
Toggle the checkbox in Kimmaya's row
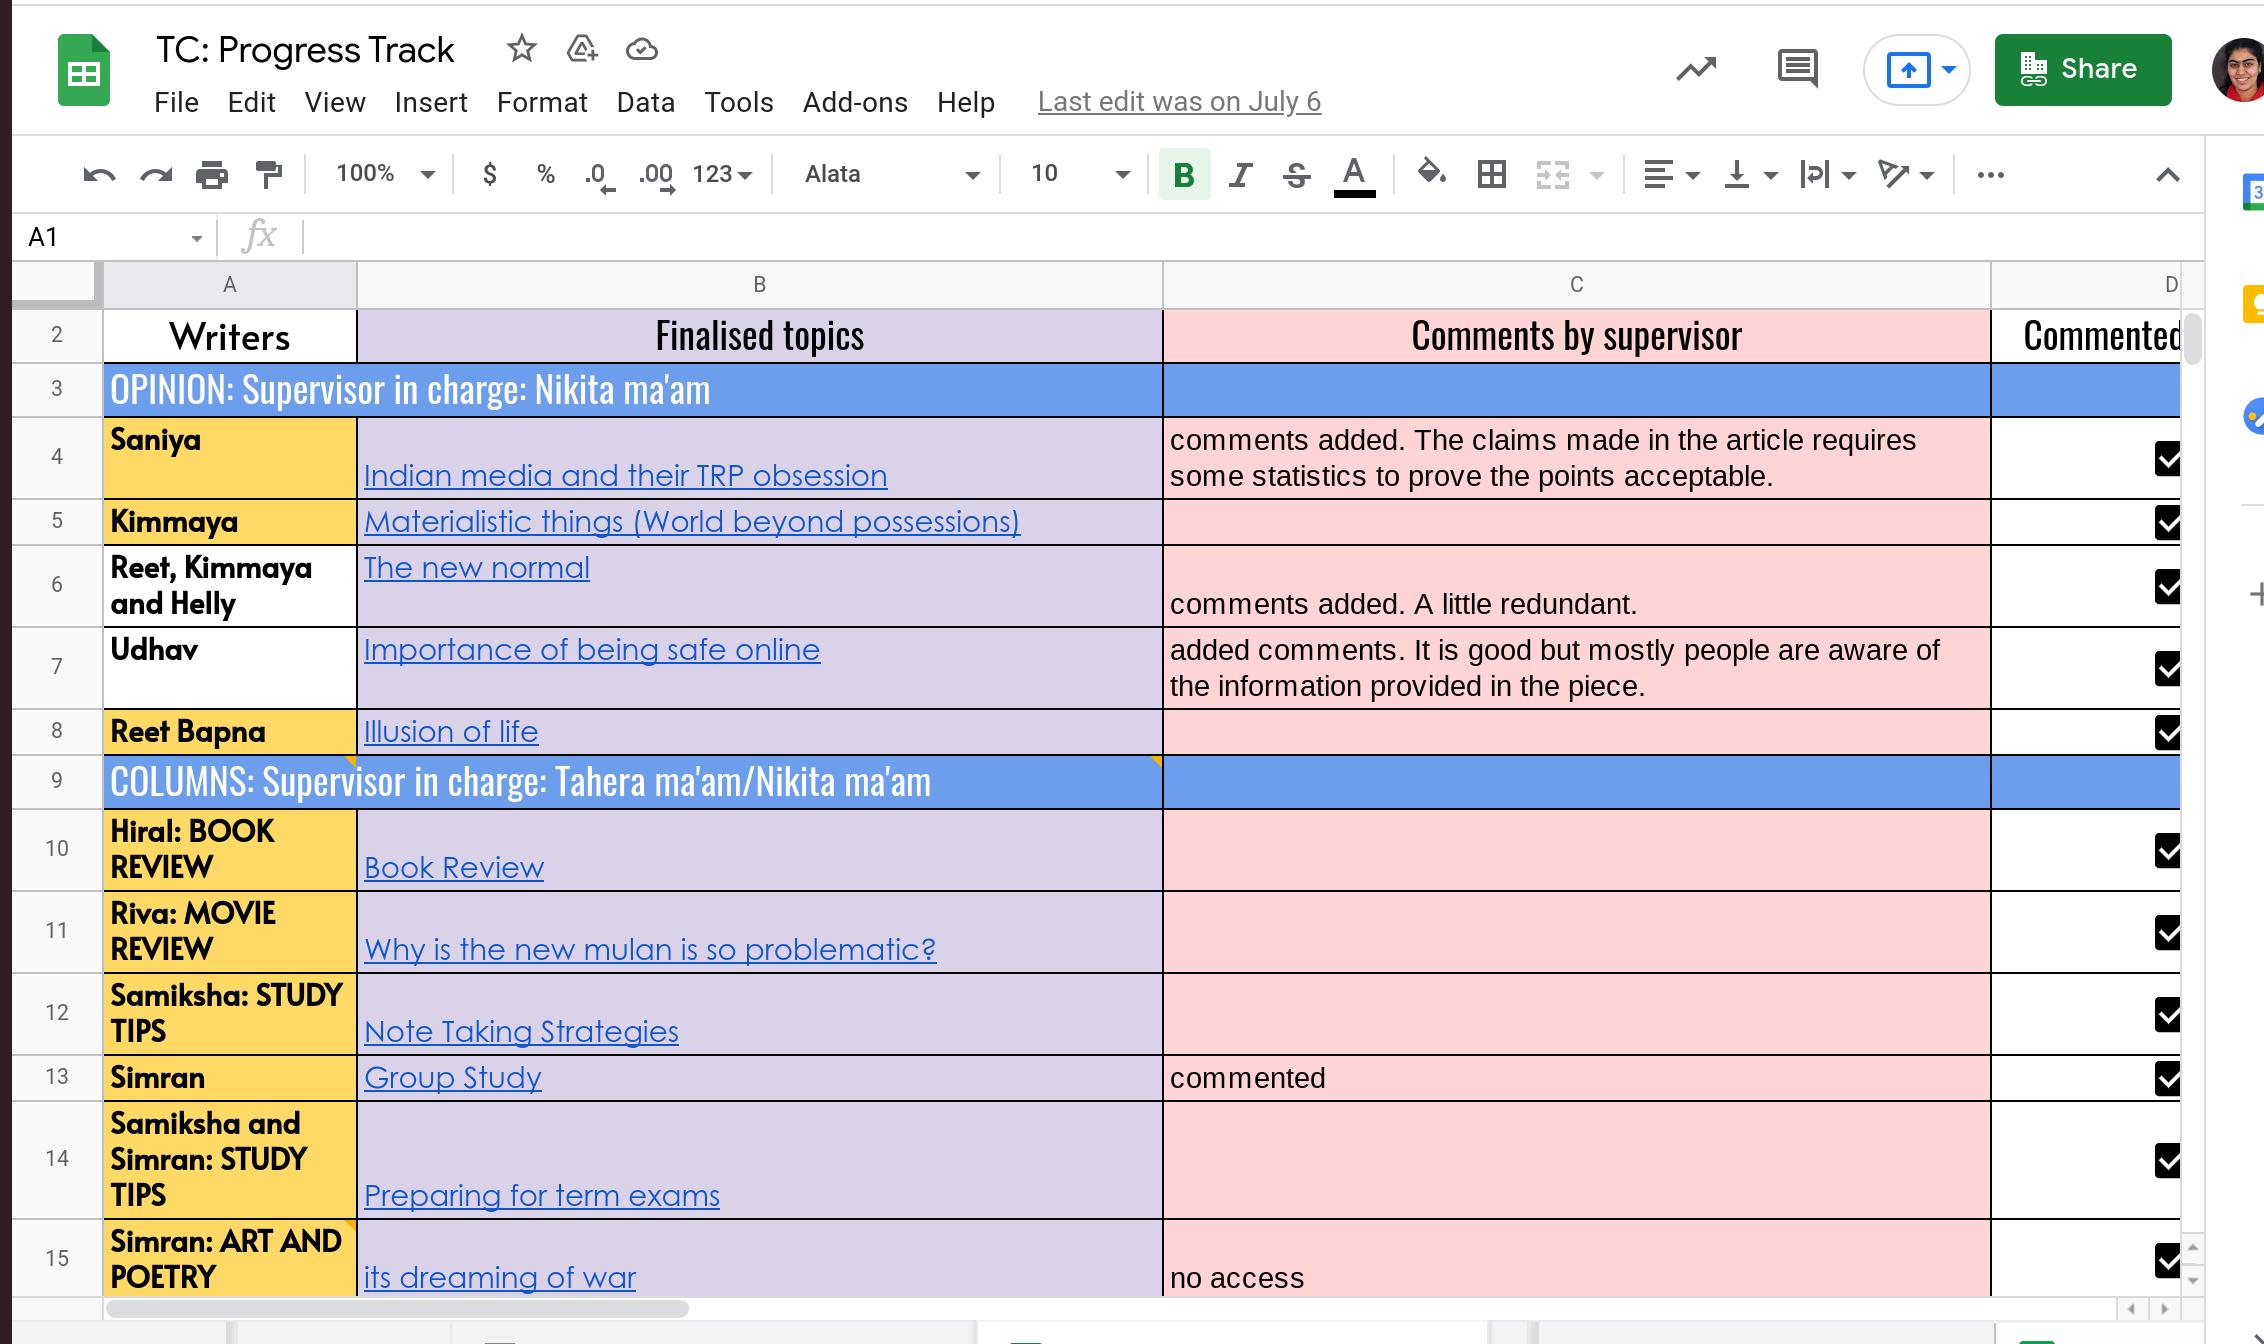coord(2167,523)
